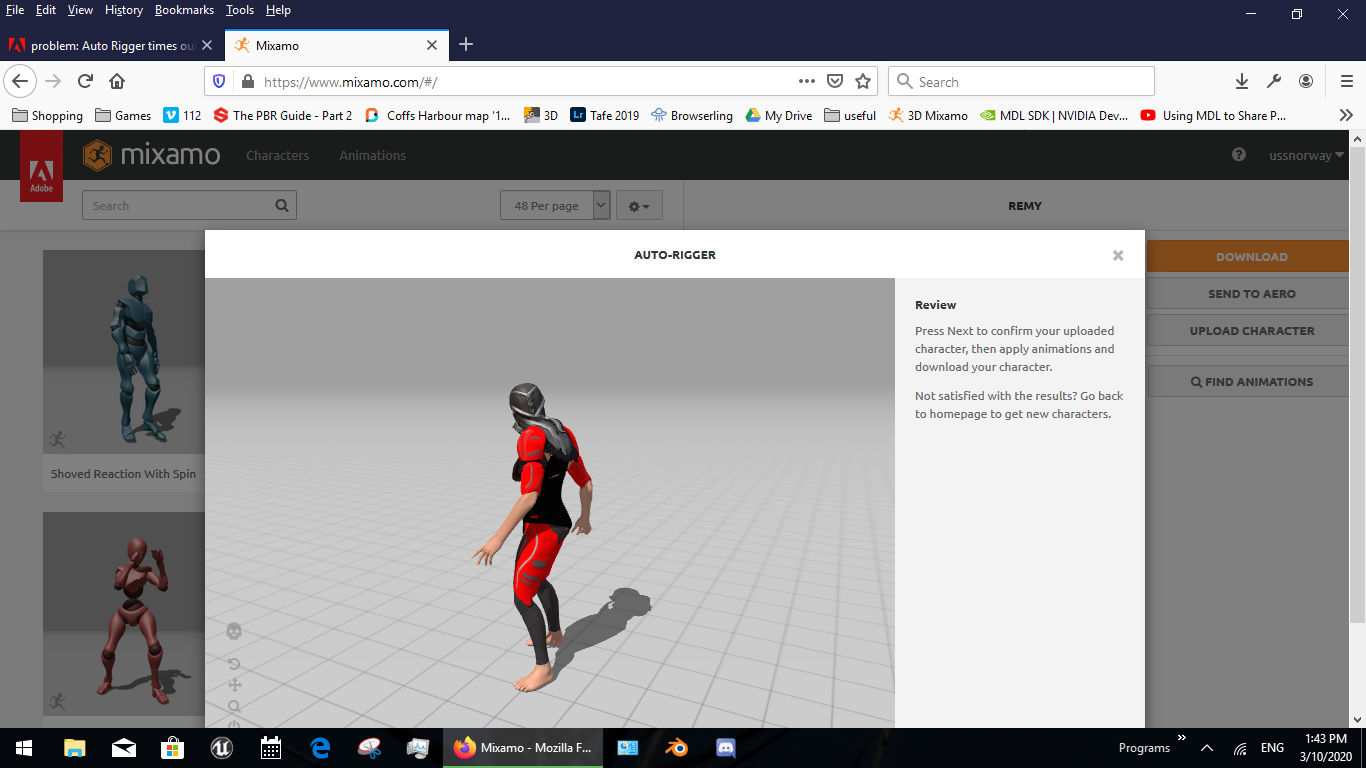Screen dimensions: 1366x768
Task: Click the Mixamo running-man logo
Action: coord(98,155)
